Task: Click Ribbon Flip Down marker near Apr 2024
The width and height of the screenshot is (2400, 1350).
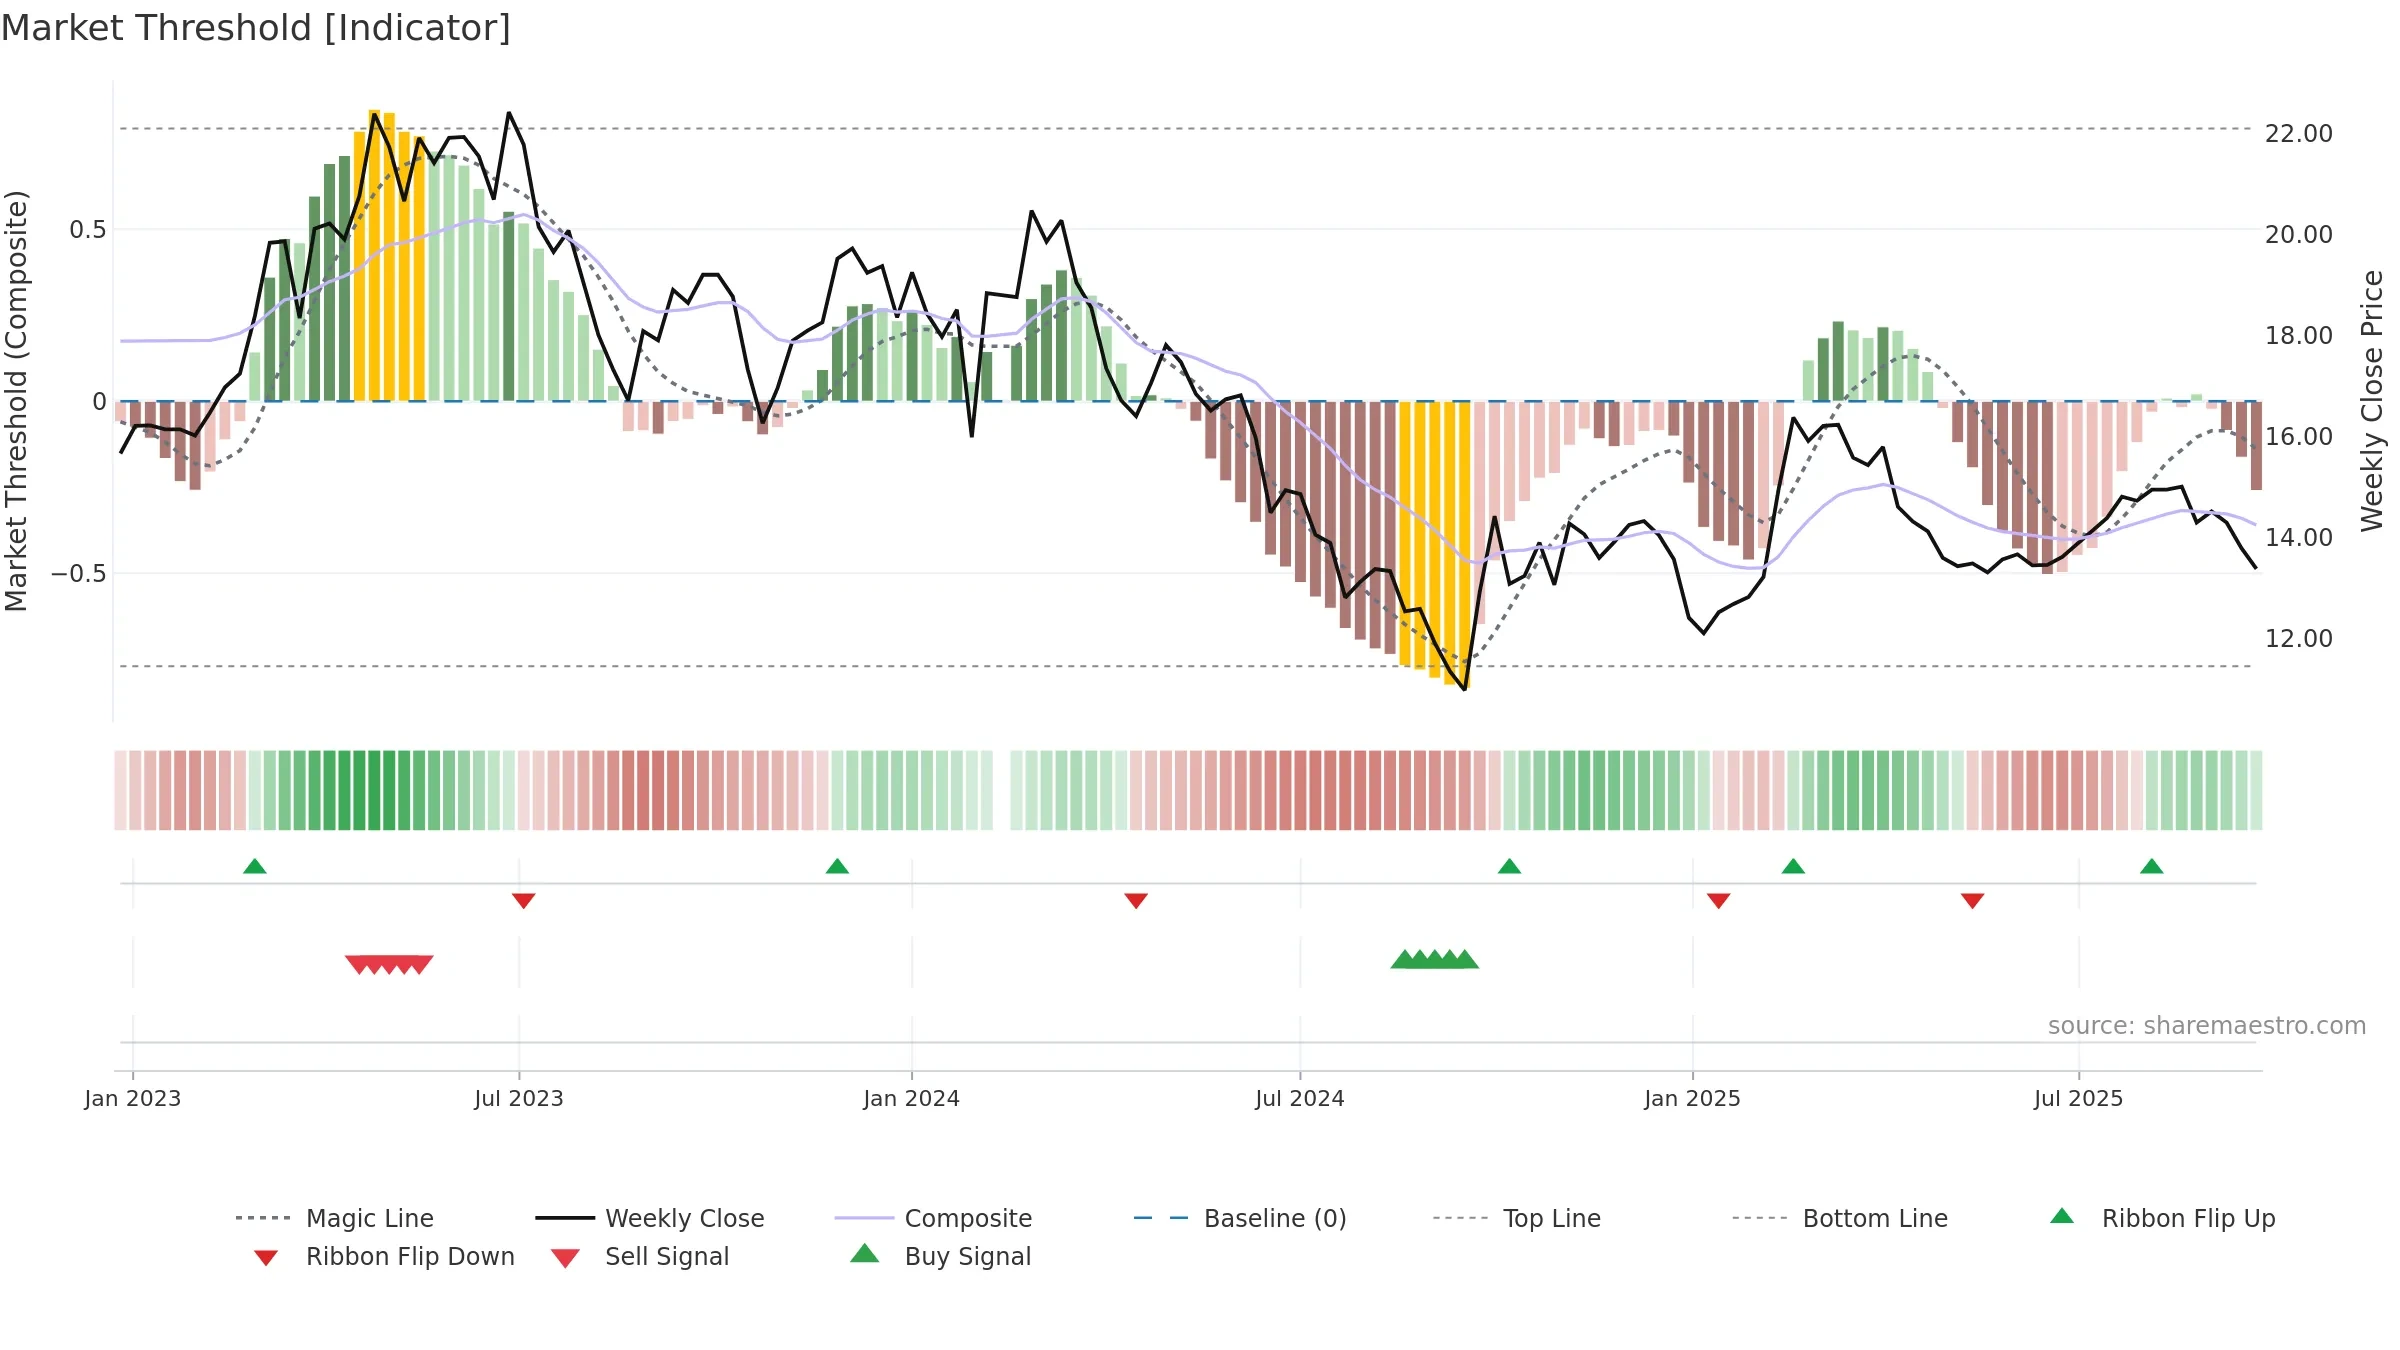Action: (1136, 901)
